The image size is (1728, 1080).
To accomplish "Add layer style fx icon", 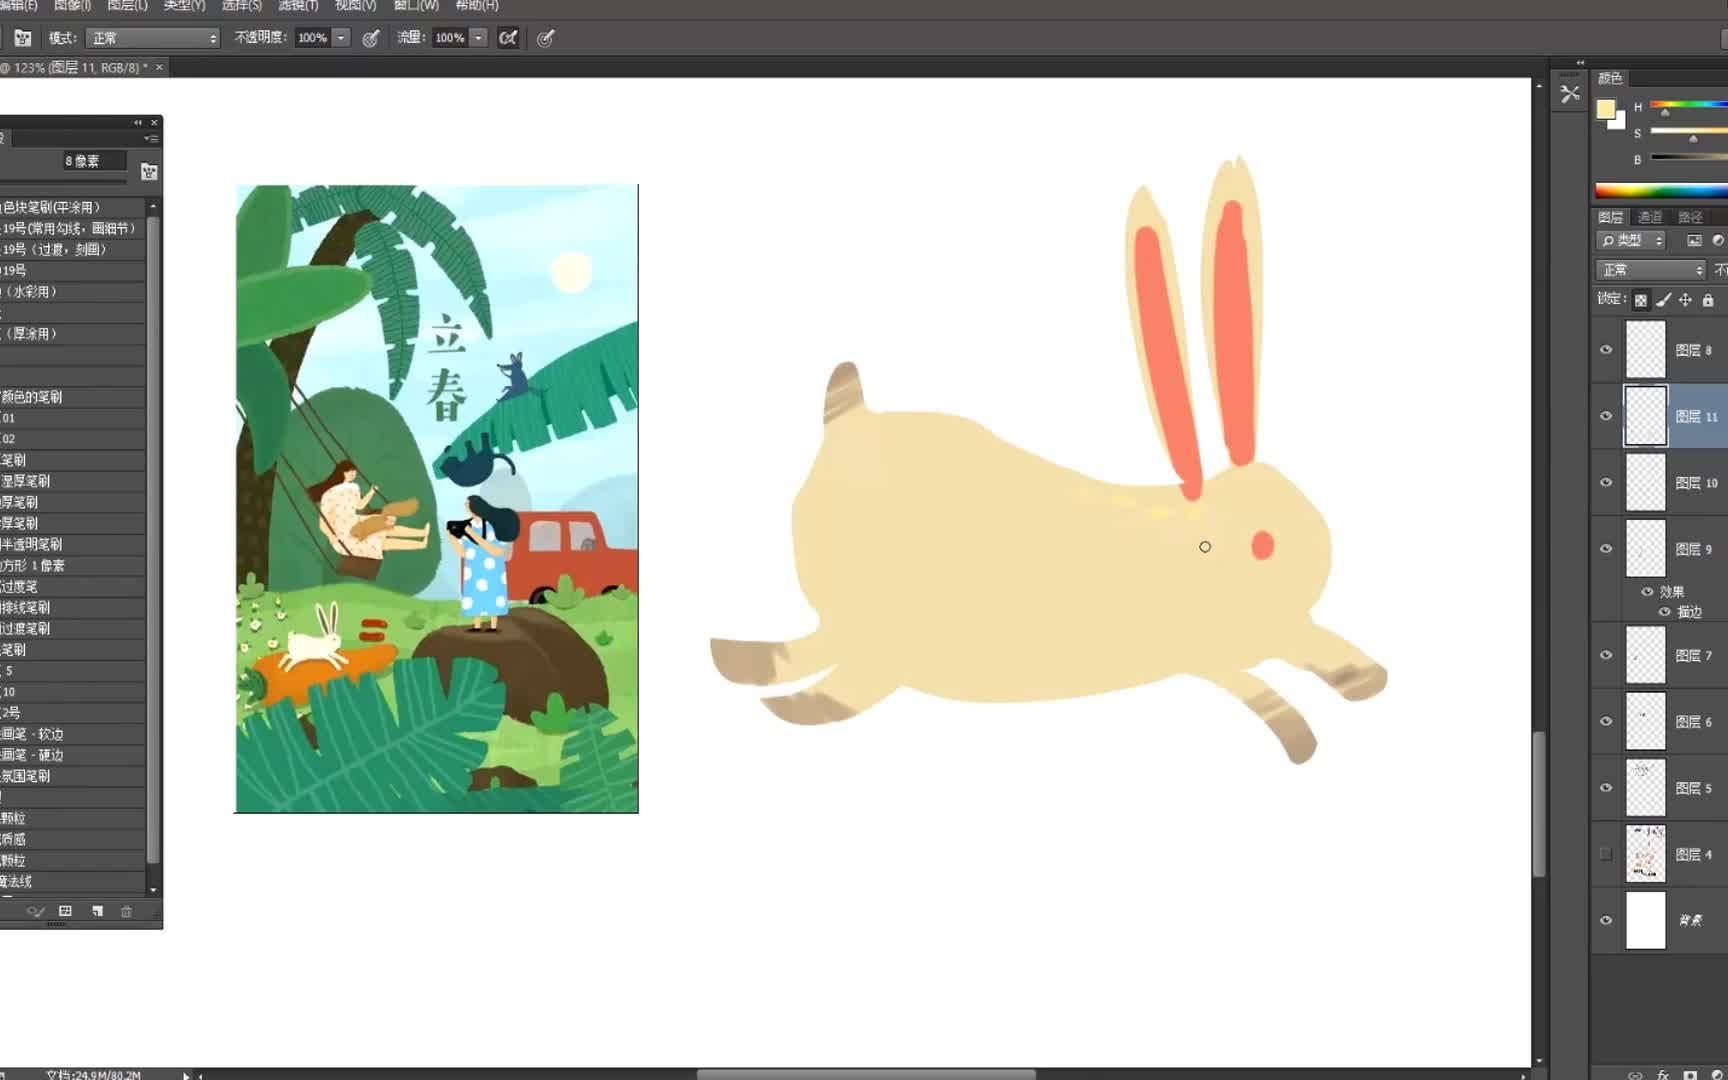I will 1663,1075.
